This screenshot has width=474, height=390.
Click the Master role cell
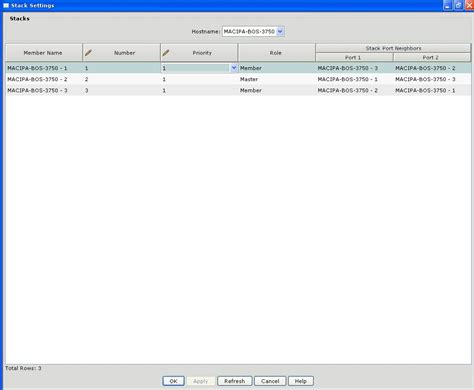277,79
